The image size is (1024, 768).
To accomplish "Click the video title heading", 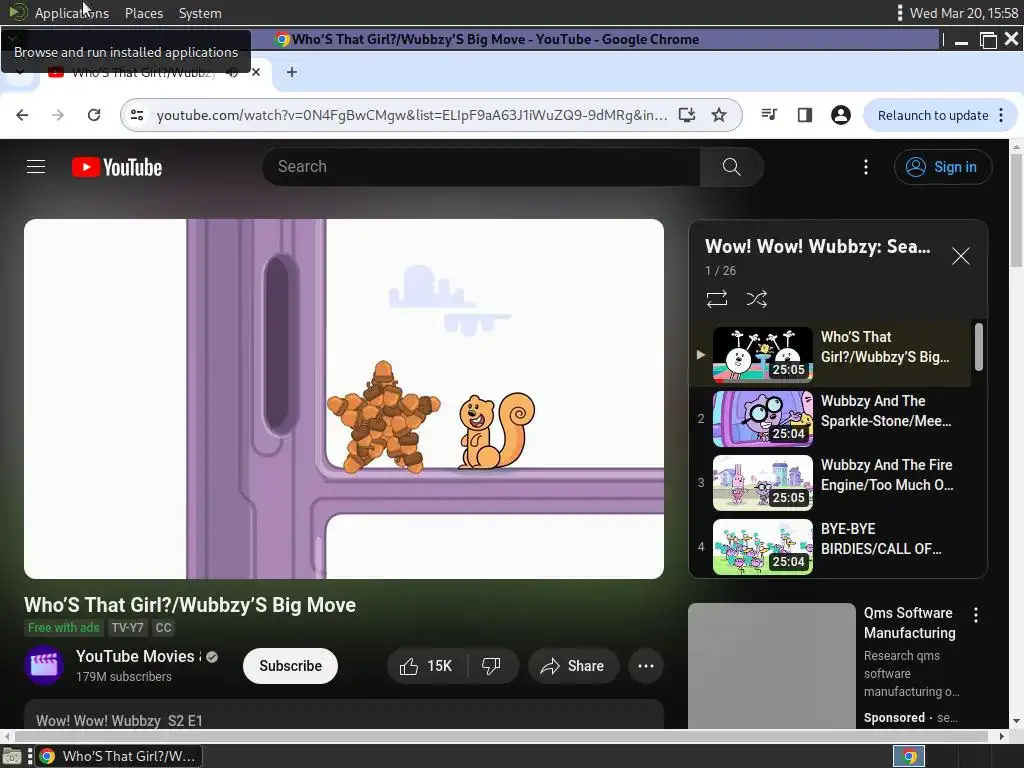I will point(190,605).
